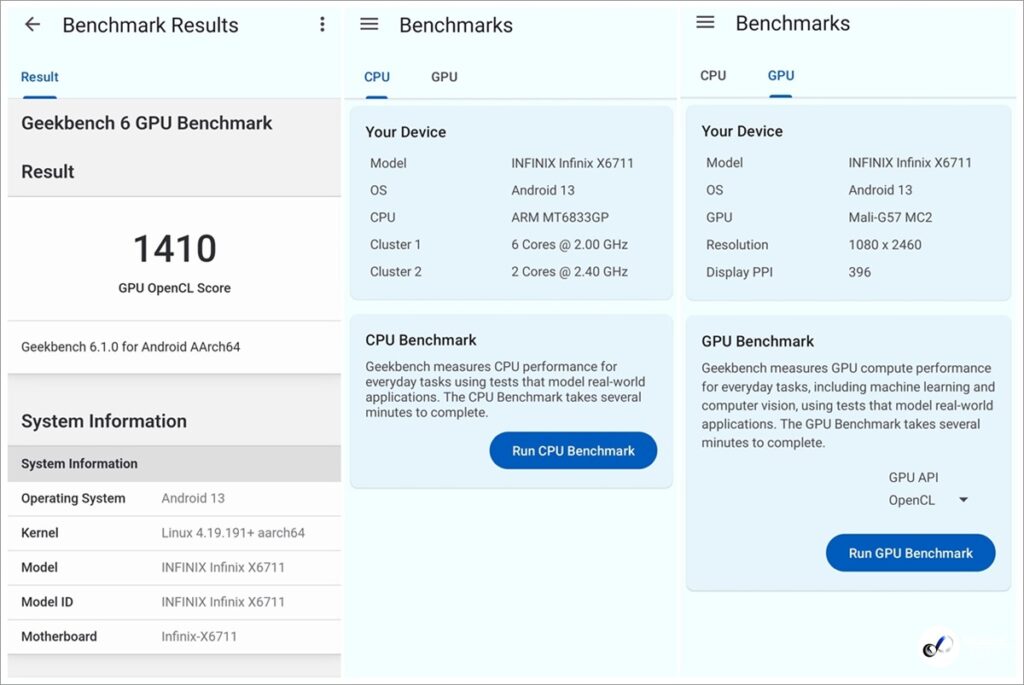This screenshot has width=1024, height=685.
Task: Select the Kernel row showing Linux 4.19.191+
Action: [174, 533]
